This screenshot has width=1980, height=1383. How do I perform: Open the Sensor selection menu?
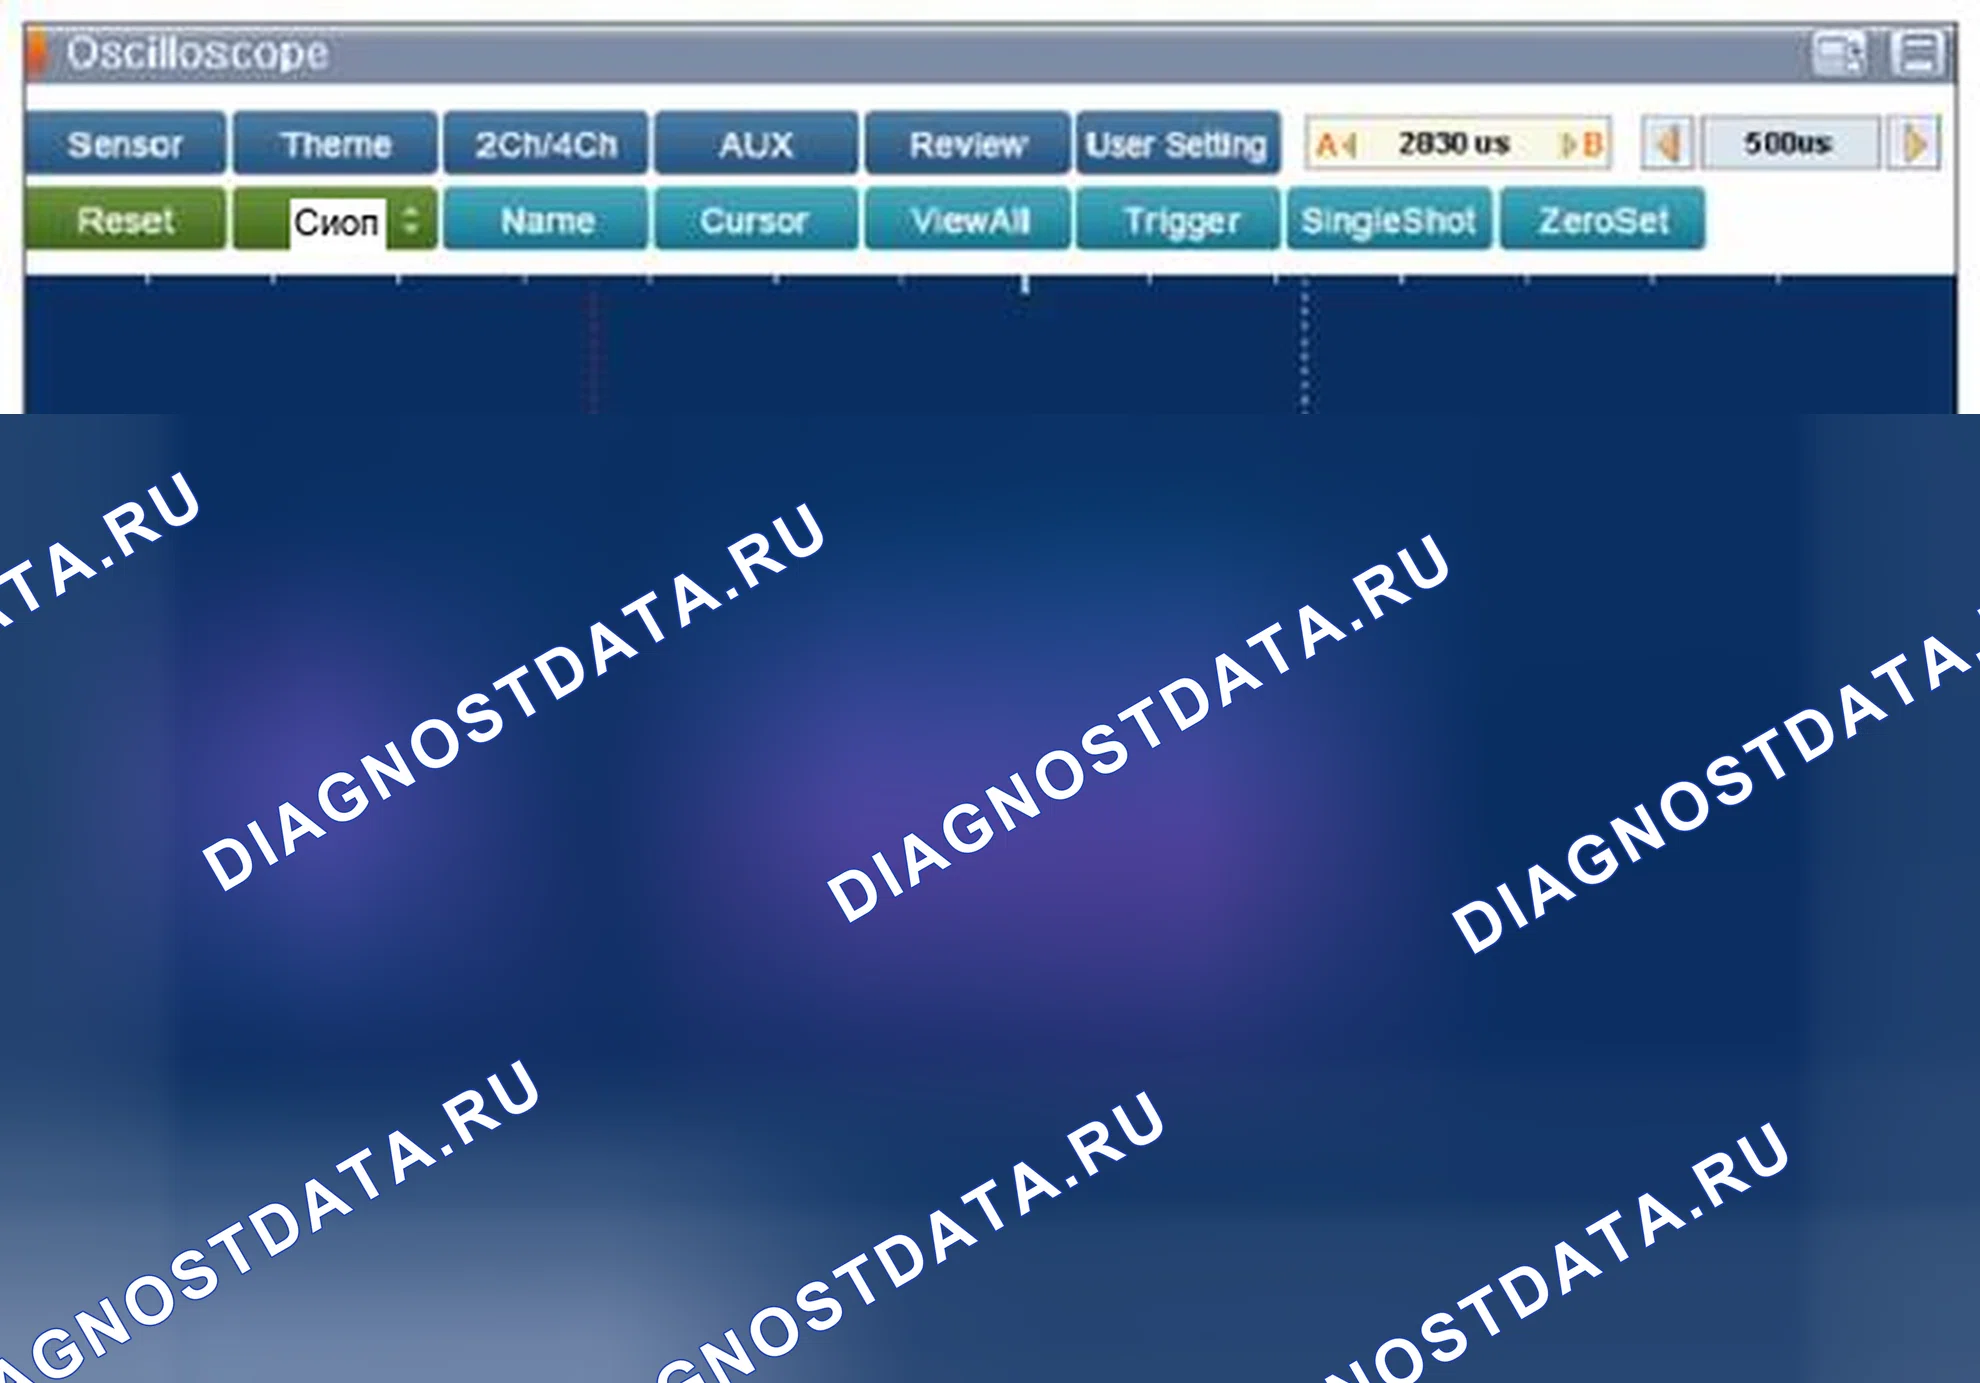coord(125,144)
